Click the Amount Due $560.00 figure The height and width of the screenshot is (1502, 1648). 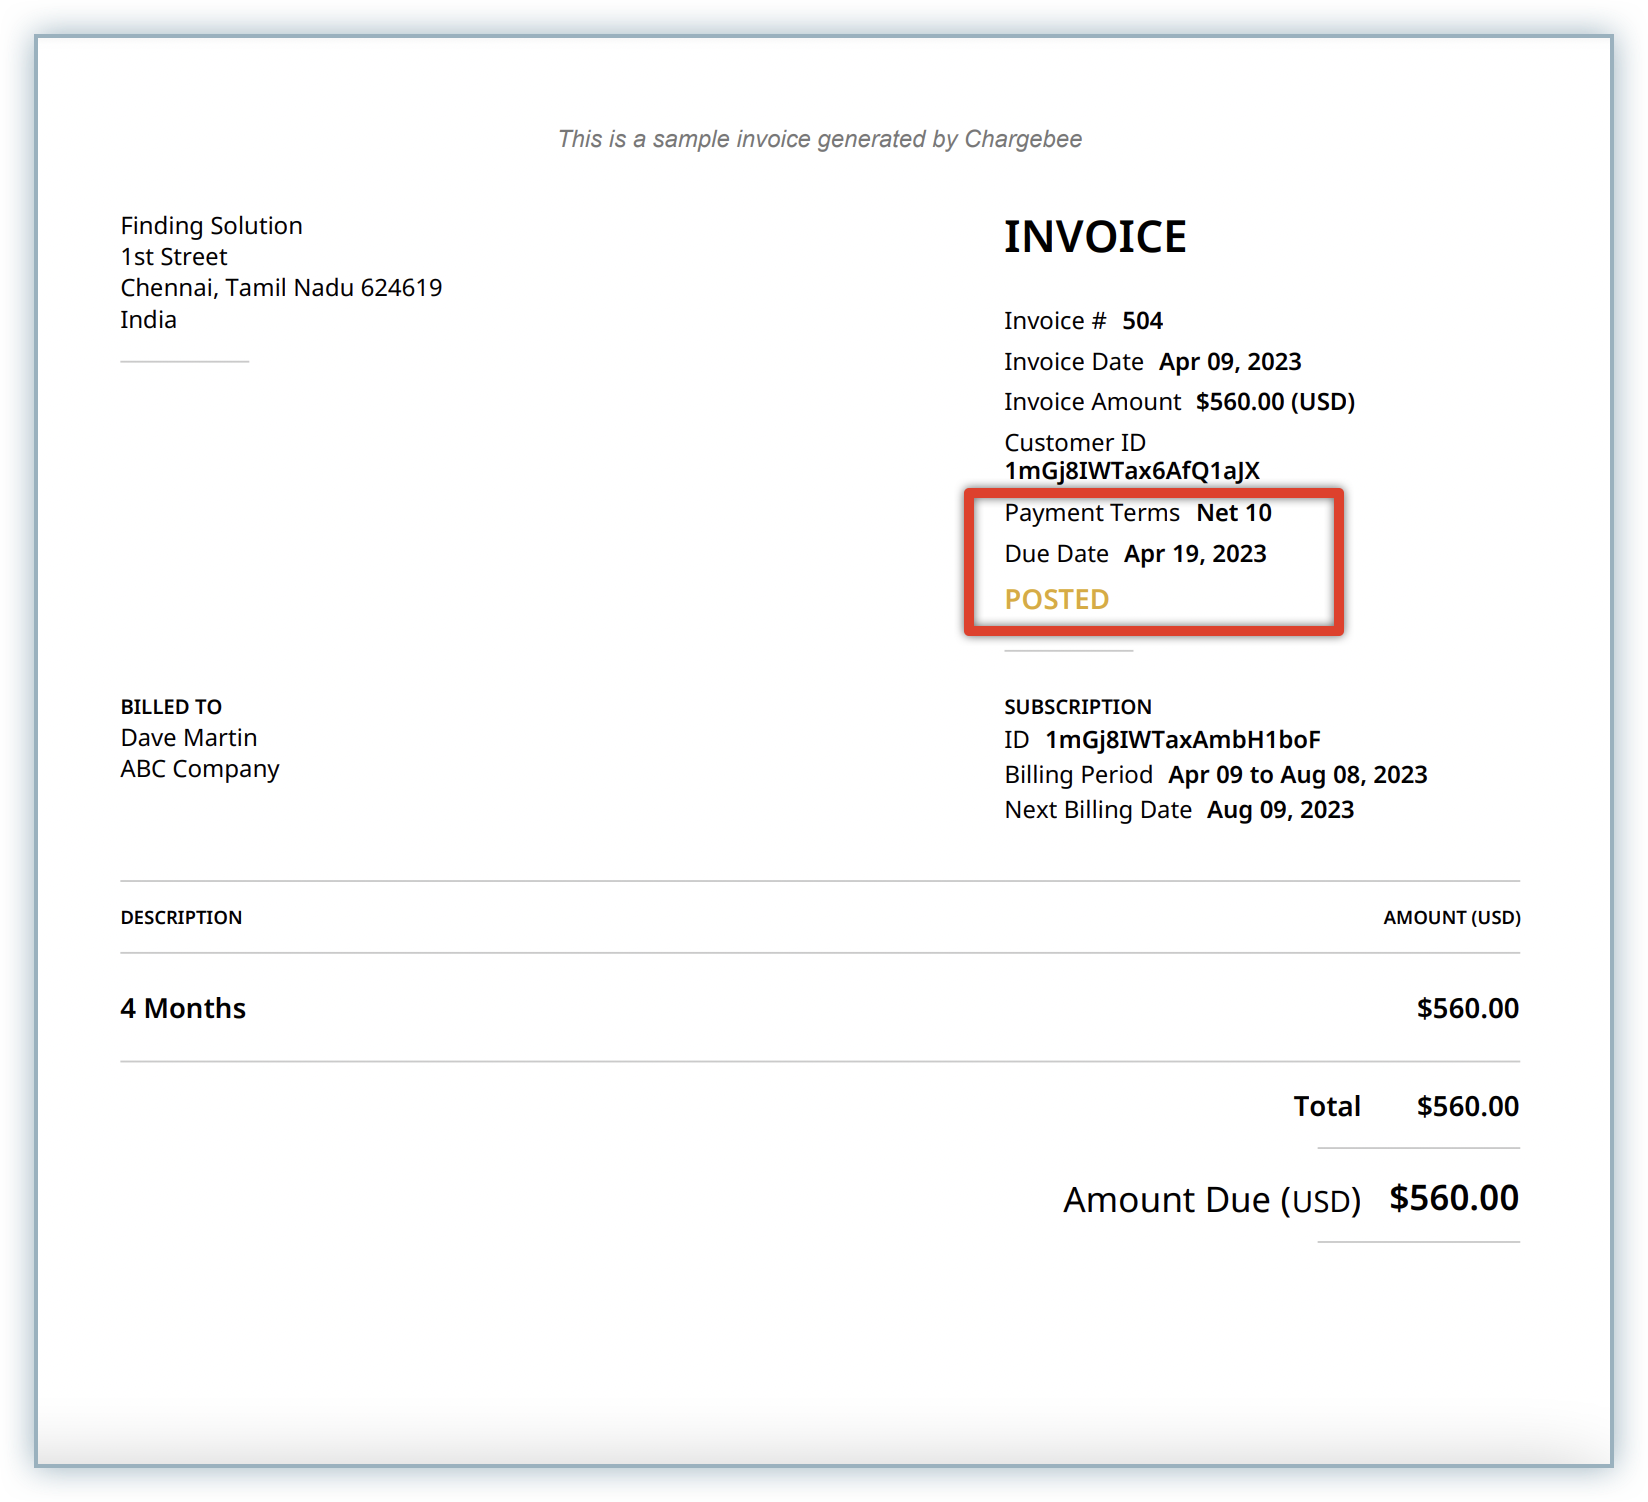[x=1453, y=1198]
